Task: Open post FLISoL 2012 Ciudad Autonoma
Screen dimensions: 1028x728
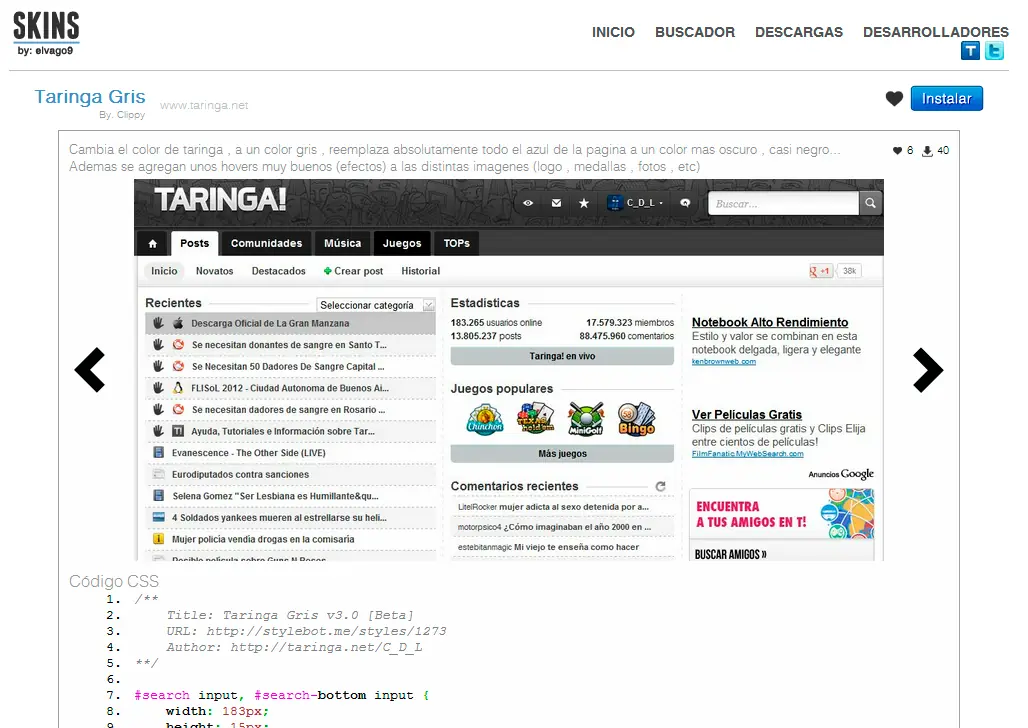Action: click(290, 388)
